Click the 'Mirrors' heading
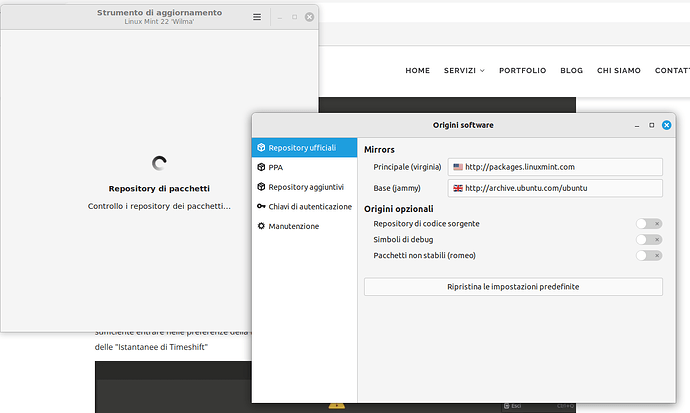Screen dimensions: 690x413 pyautogui.click(x=379, y=150)
